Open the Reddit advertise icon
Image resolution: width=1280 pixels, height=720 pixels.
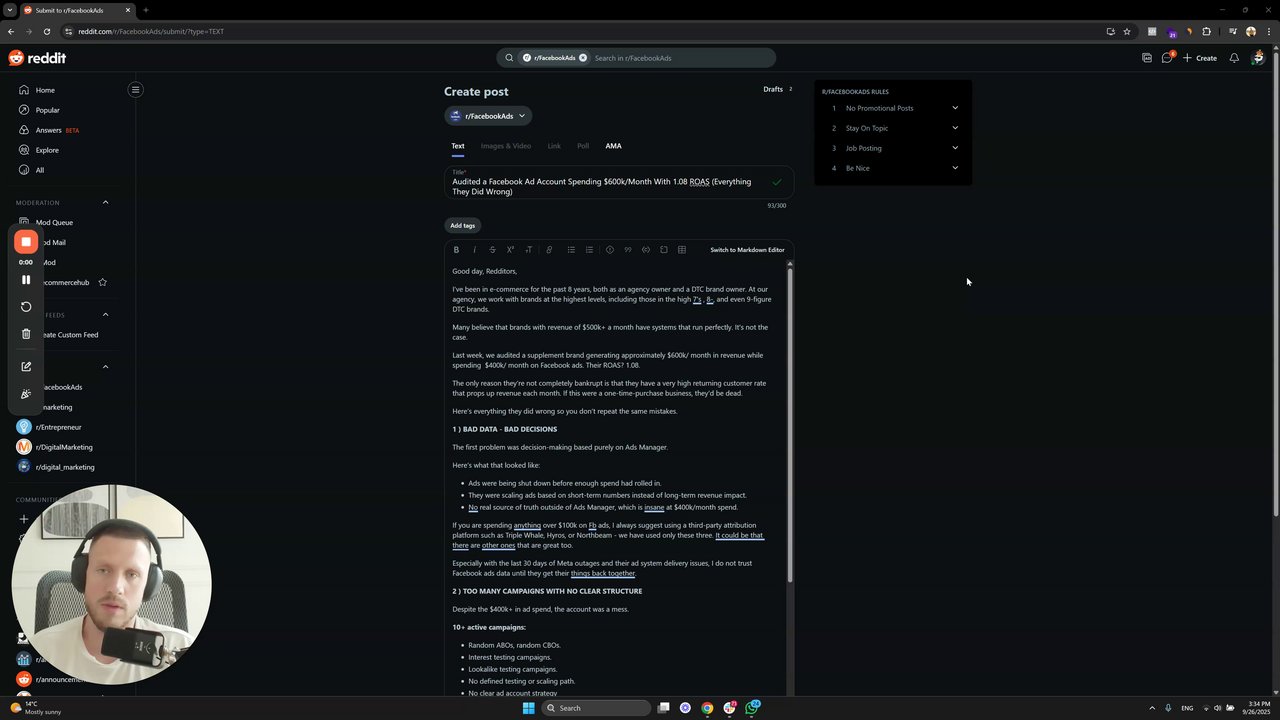(x=1147, y=58)
